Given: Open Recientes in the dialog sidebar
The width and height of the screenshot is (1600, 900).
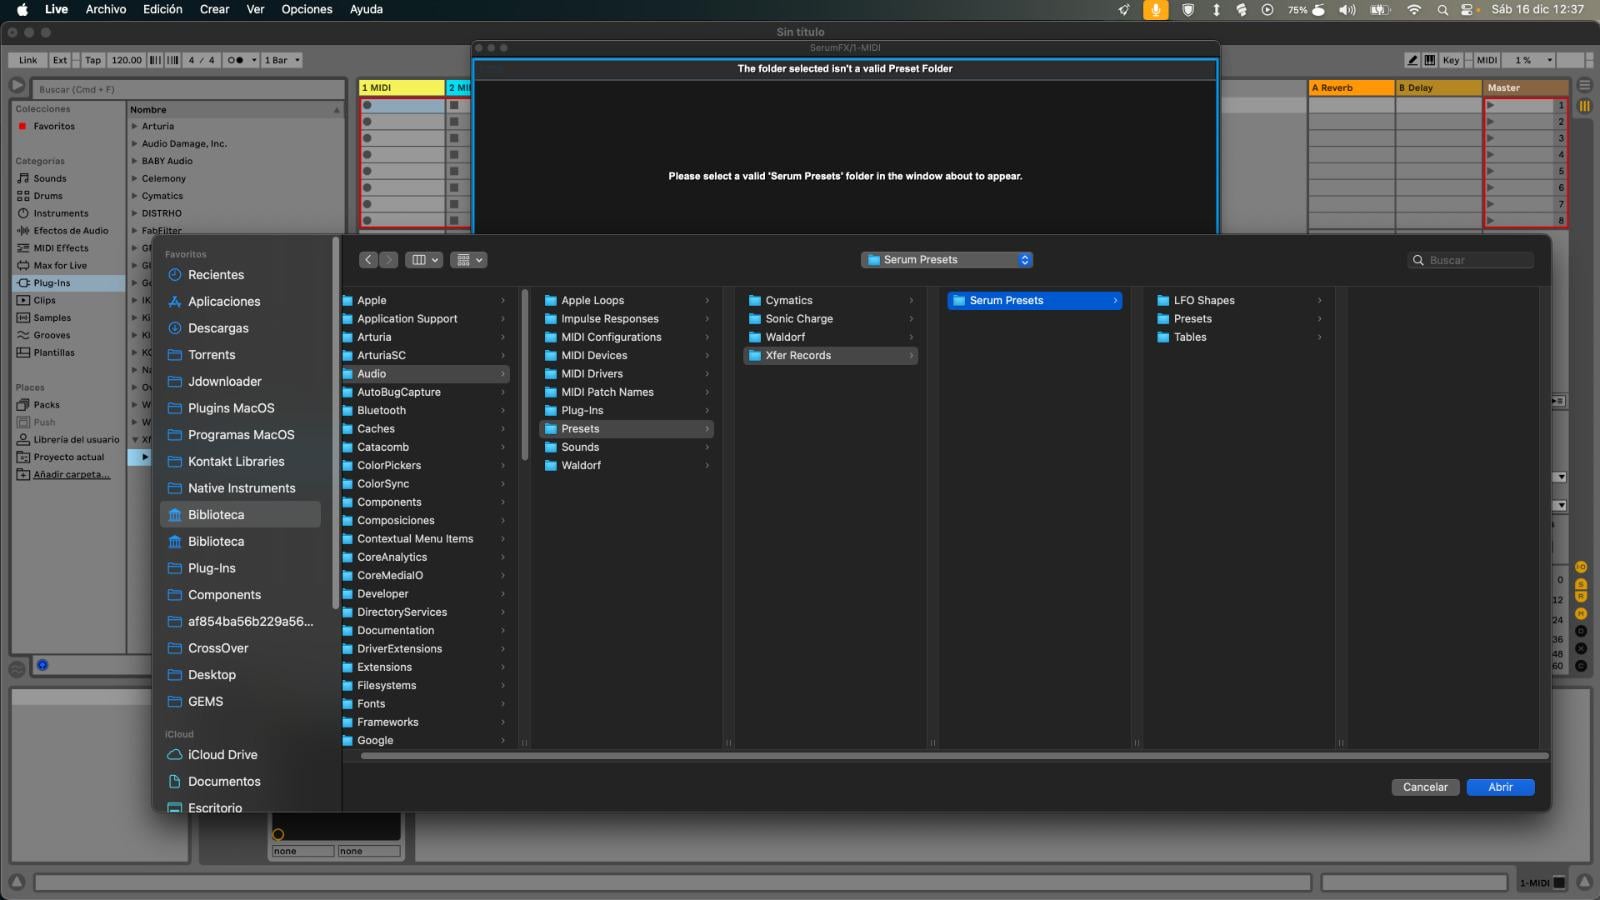Looking at the screenshot, I should (216, 275).
